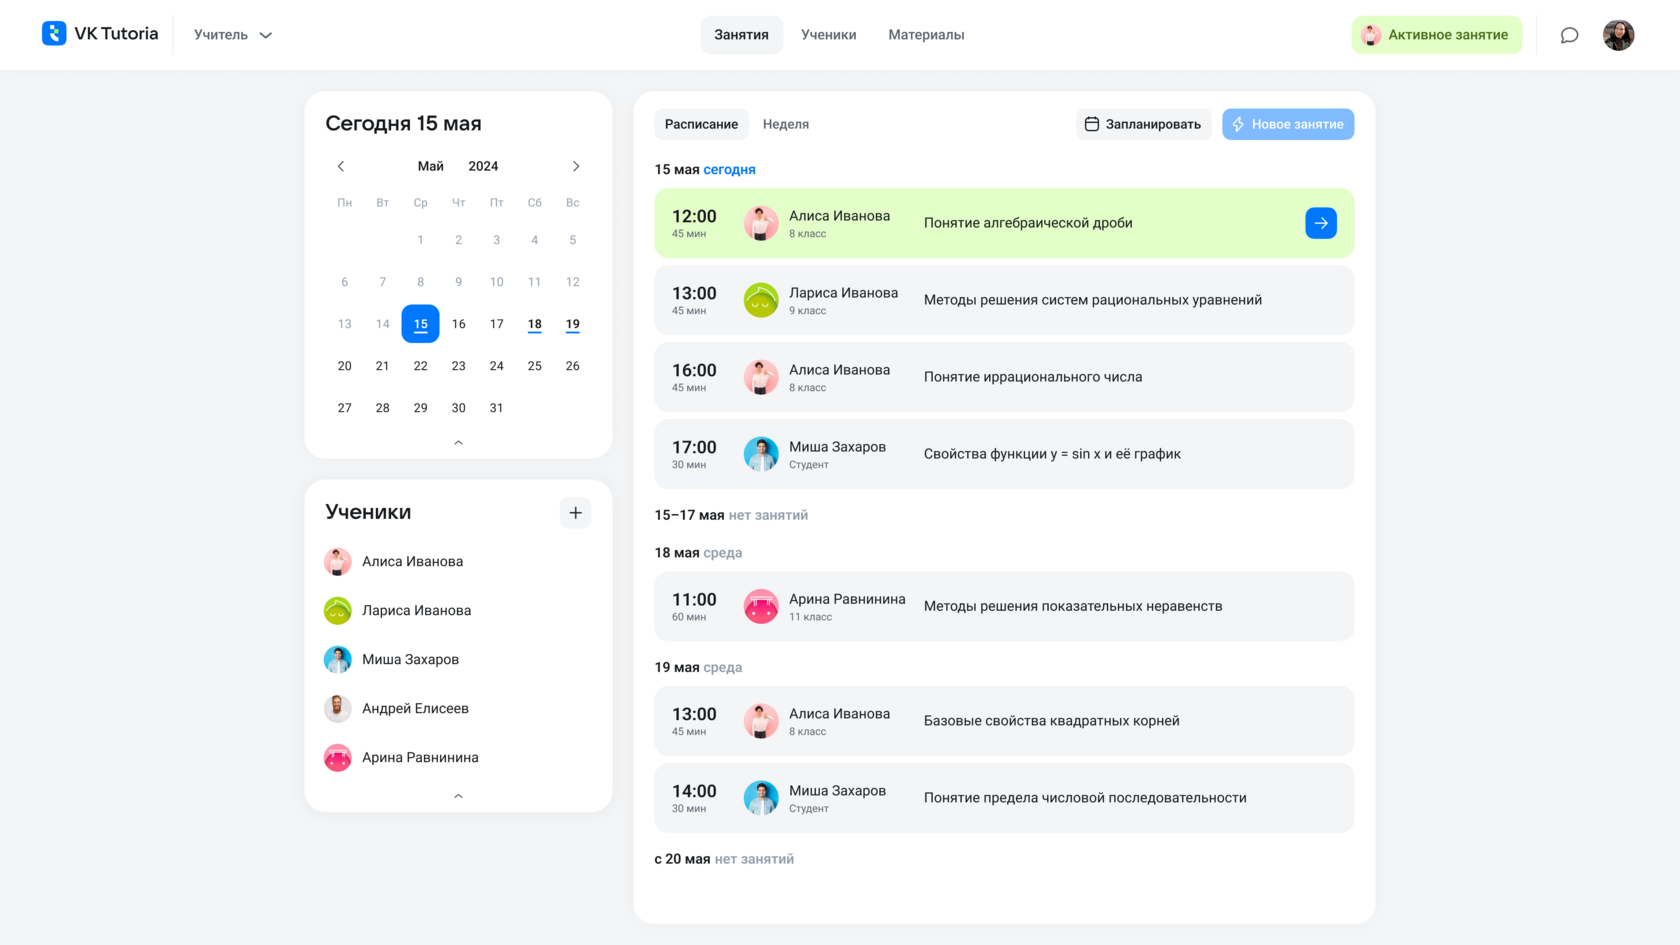Go to next month in calendar
The height and width of the screenshot is (945, 1680).
(576, 166)
